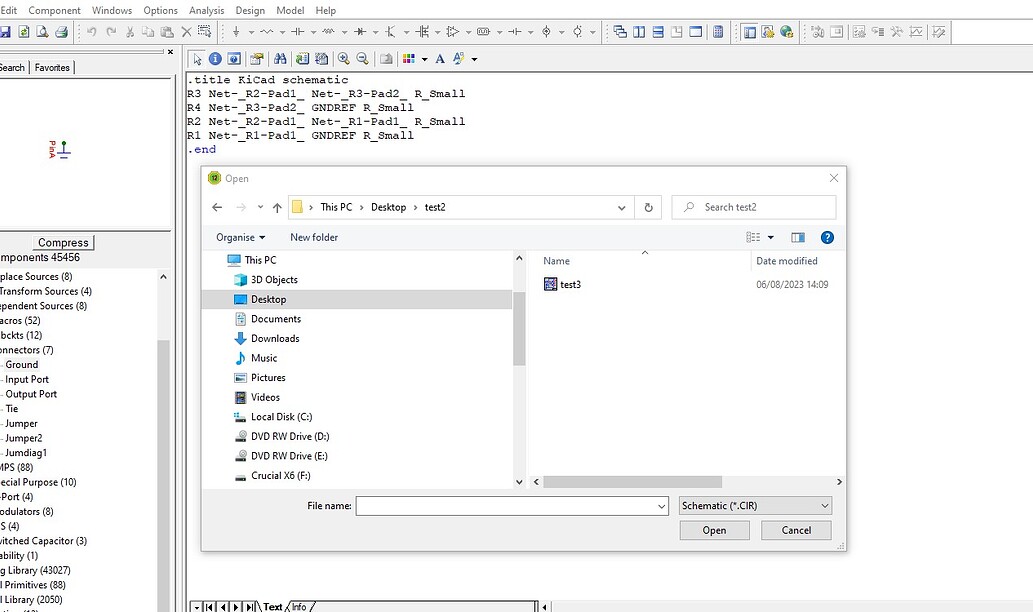Screen dimensions: 1033x612
Task: Select the arrow selection tool
Action: 197,59
